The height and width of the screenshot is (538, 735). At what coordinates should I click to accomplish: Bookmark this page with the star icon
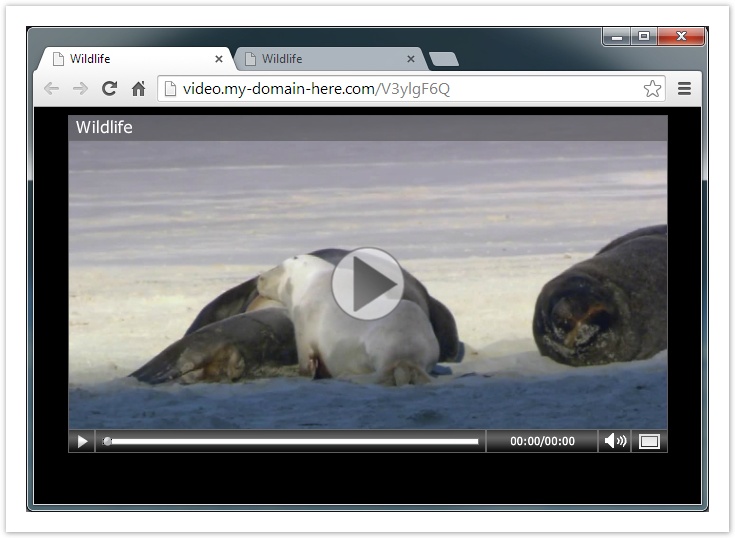click(652, 89)
